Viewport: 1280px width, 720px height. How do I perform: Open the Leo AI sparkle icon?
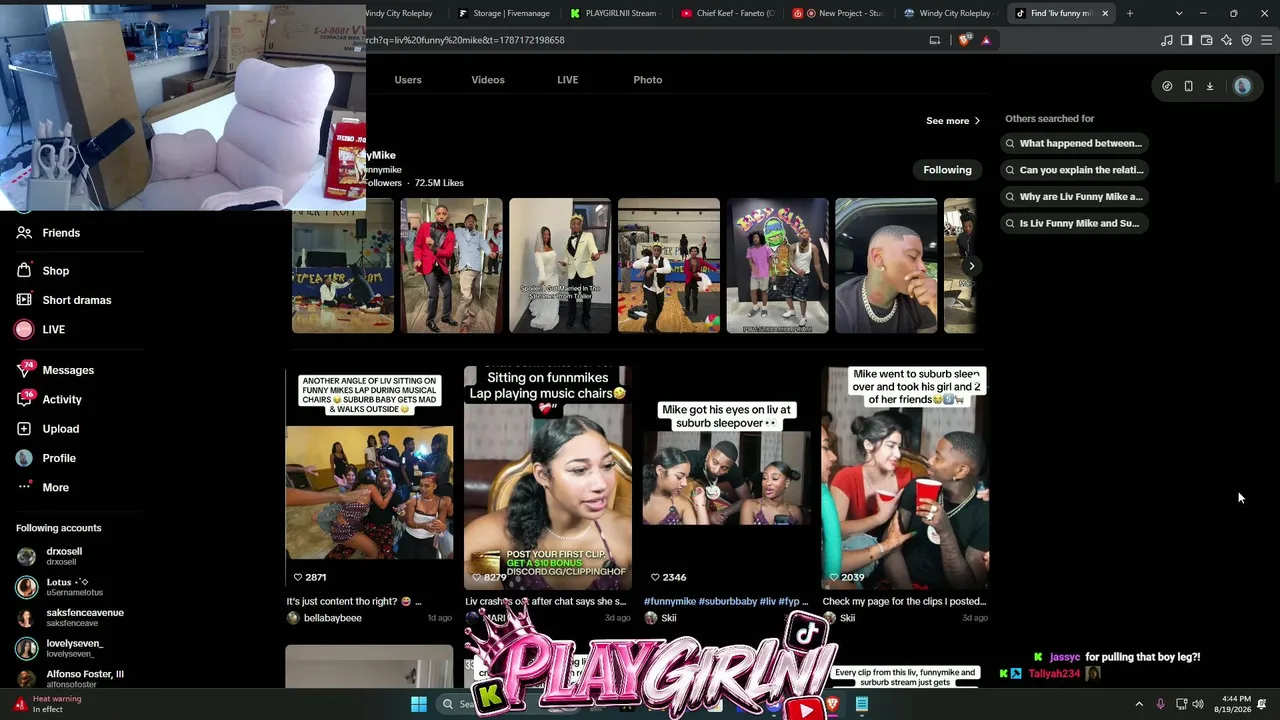(x=1227, y=40)
